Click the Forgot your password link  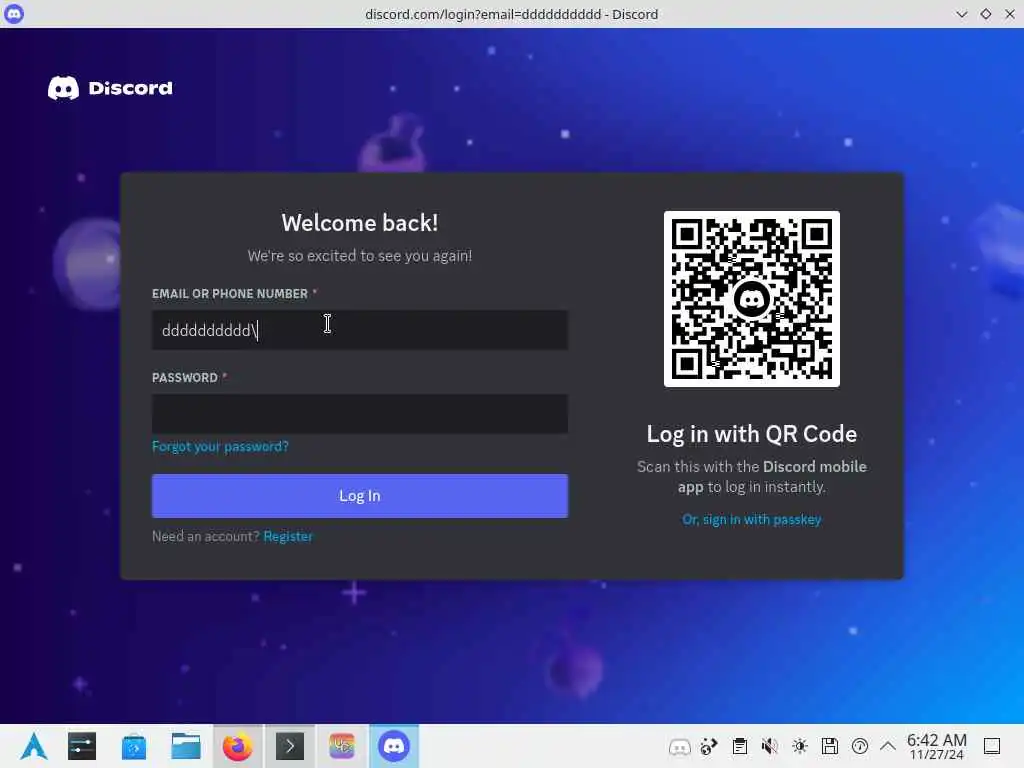coord(220,447)
